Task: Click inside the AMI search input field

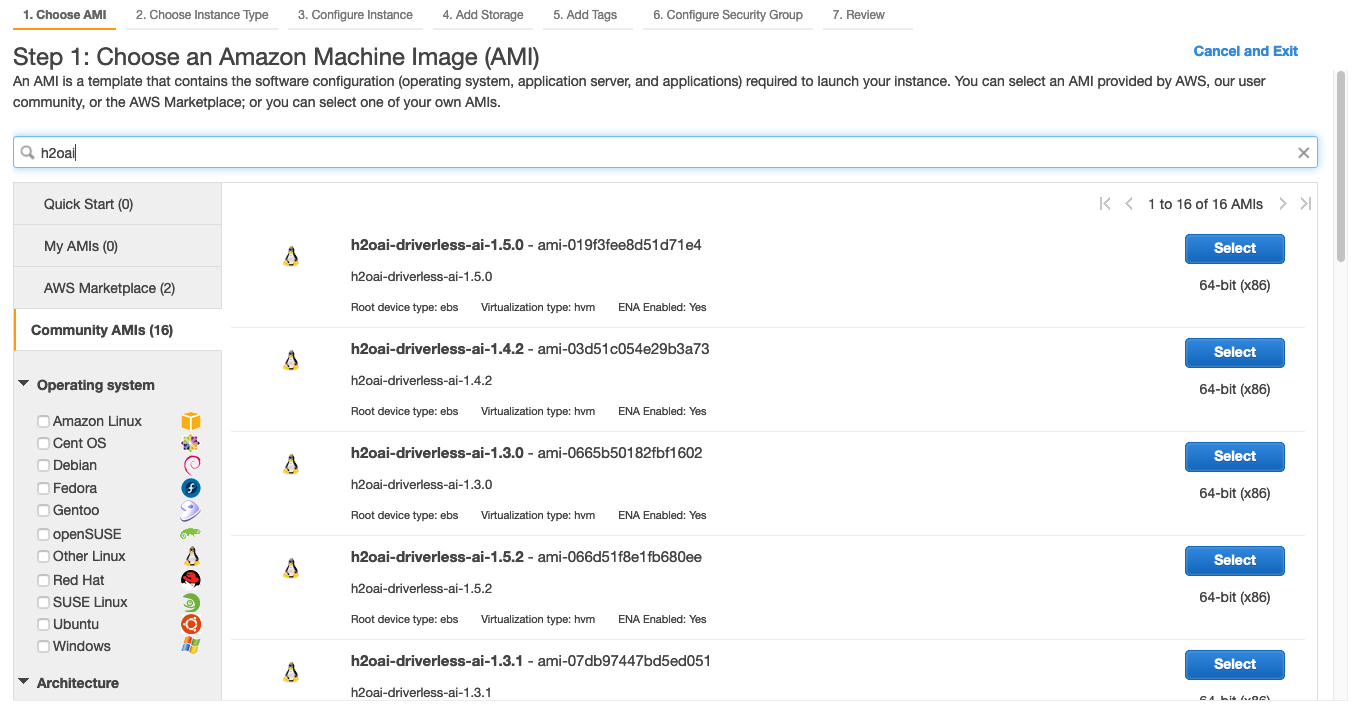Action: (400, 152)
